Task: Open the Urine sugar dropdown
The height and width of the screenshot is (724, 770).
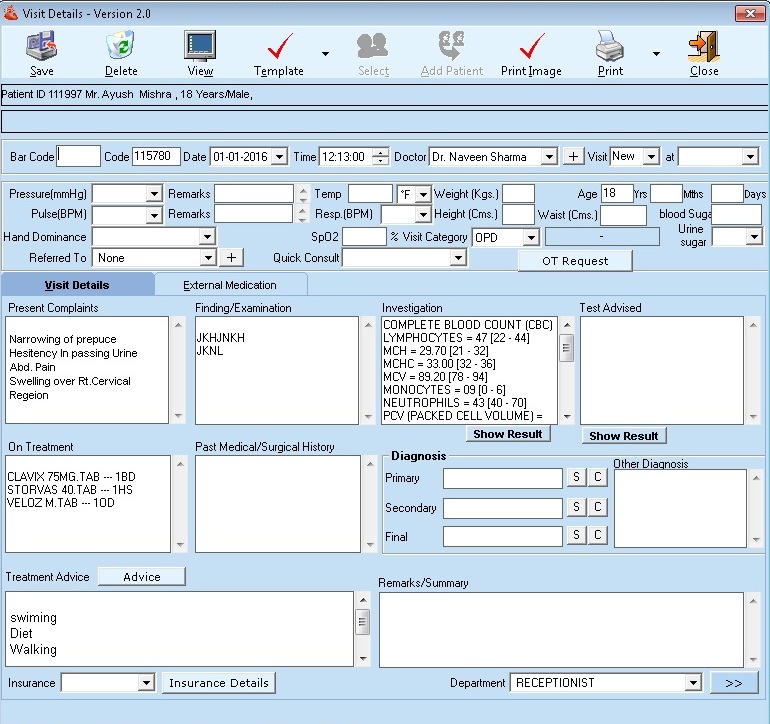Action: click(x=754, y=237)
